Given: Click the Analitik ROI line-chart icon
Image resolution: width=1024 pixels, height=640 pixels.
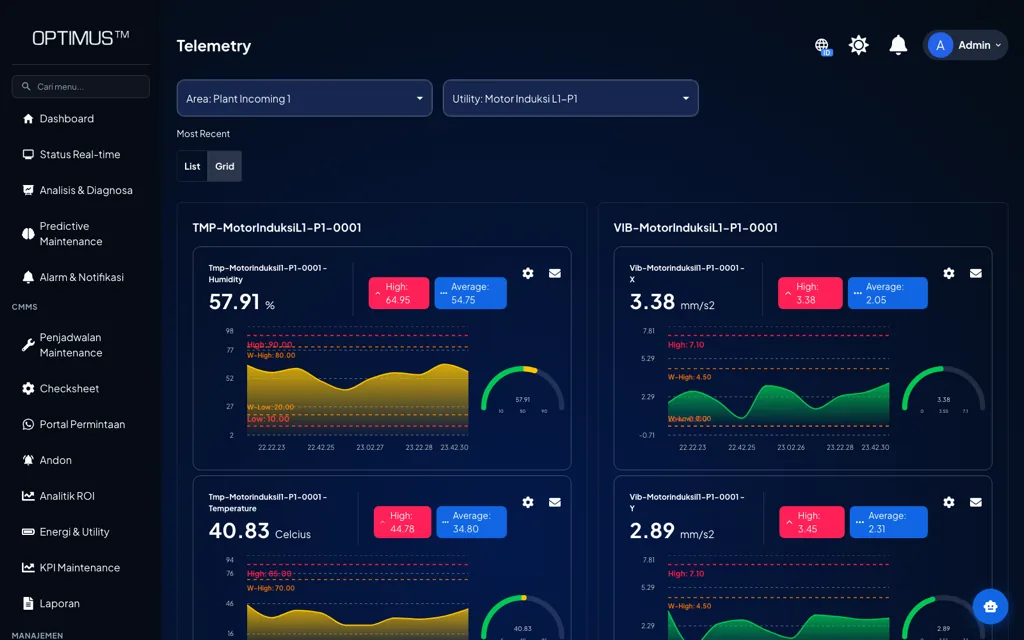Looking at the screenshot, I should 28,496.
